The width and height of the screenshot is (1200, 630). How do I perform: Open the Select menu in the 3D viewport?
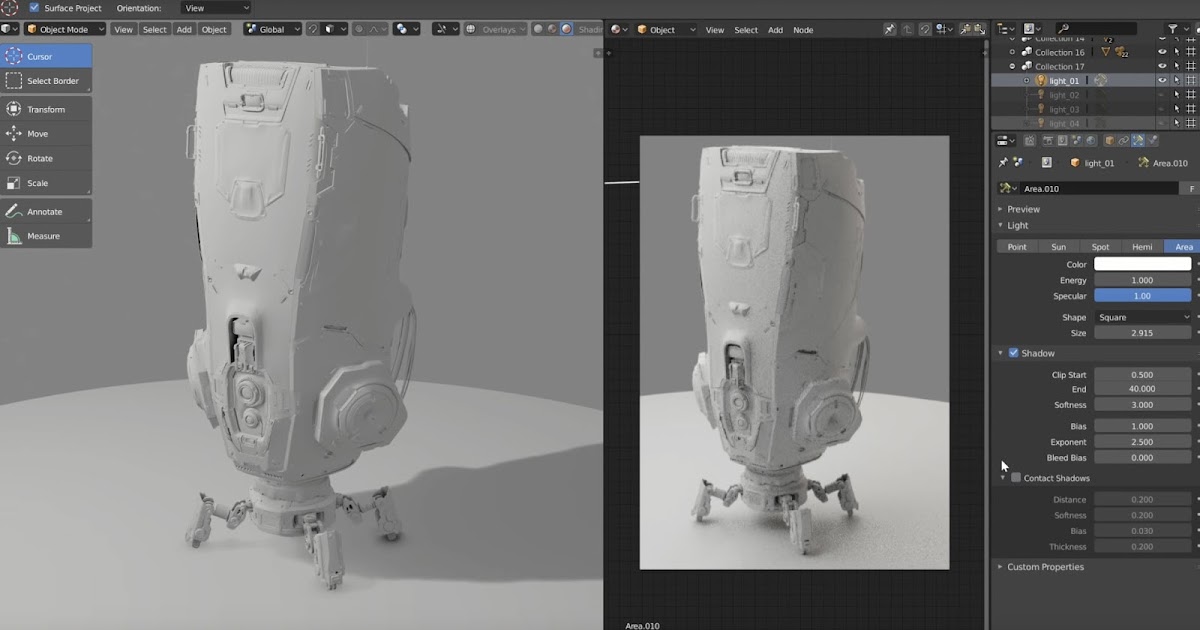click(154, 29)
